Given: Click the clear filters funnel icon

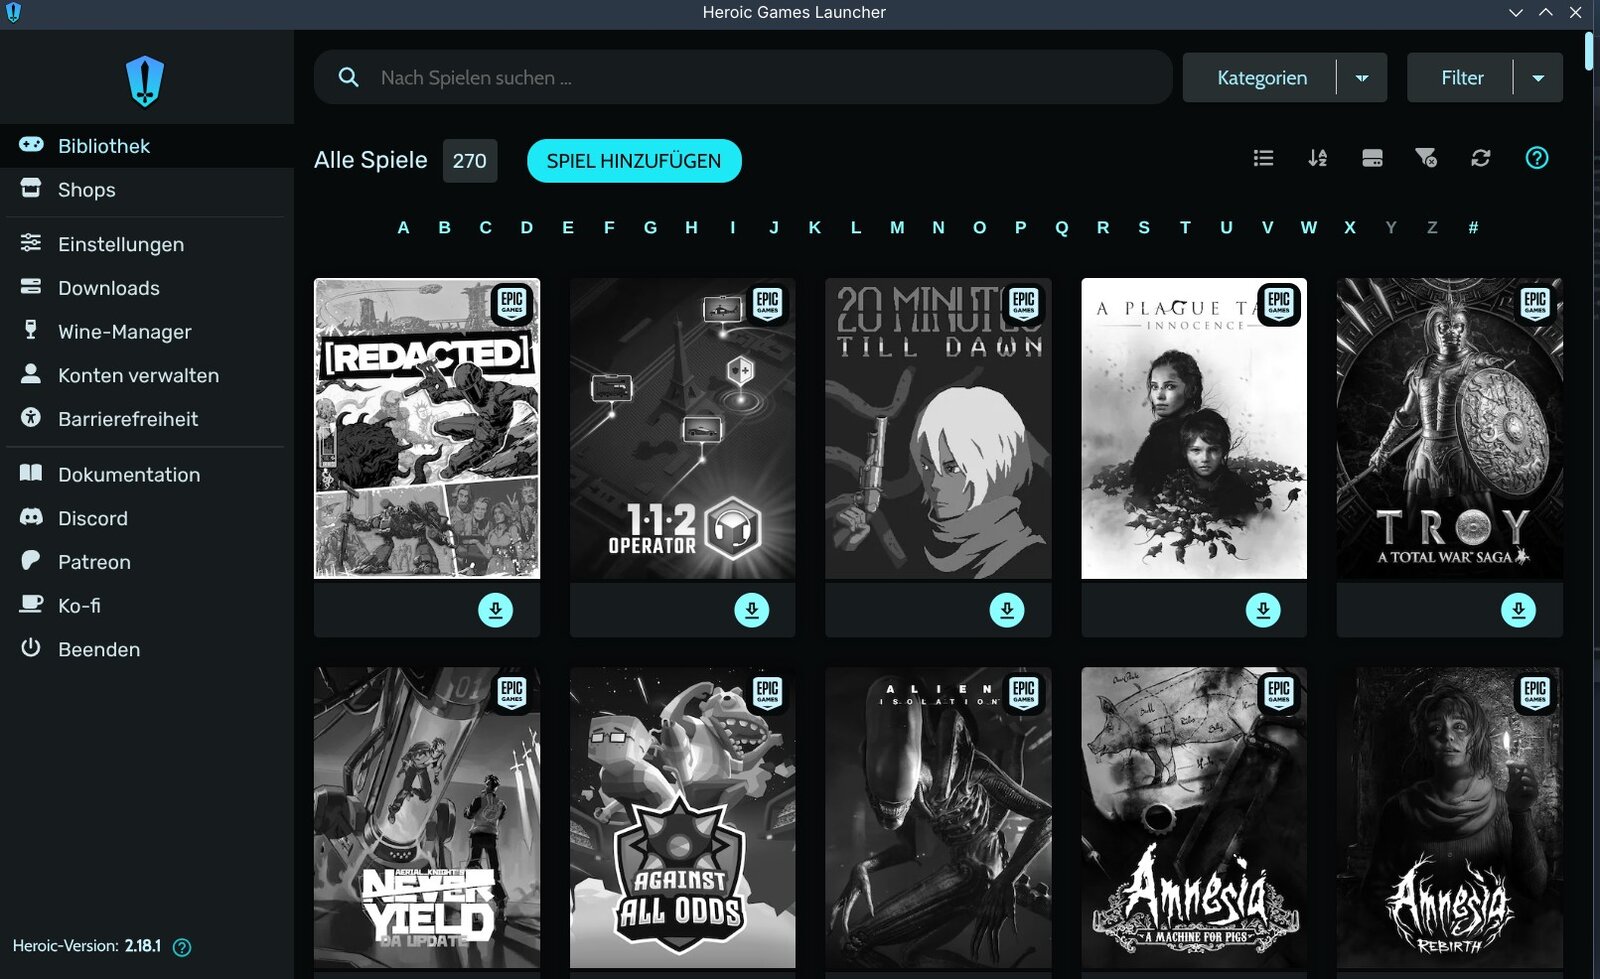Looking at the screenshot, I should pos(1426,158).
